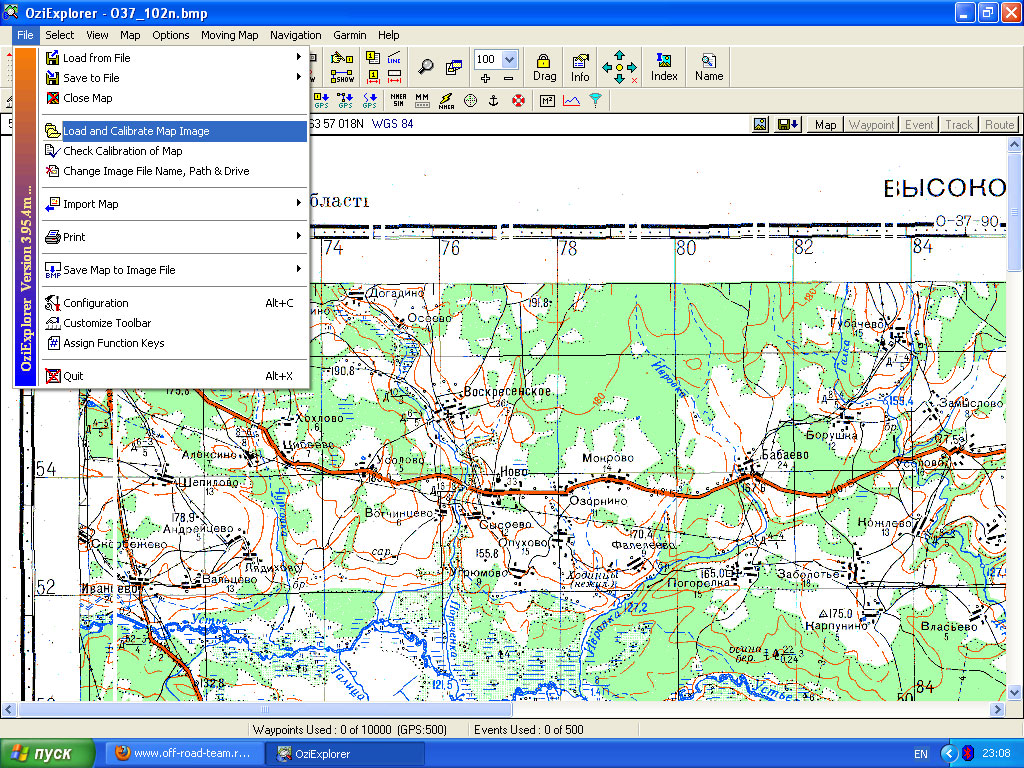
Task: Click the Name search button
Action: point(709,67)
